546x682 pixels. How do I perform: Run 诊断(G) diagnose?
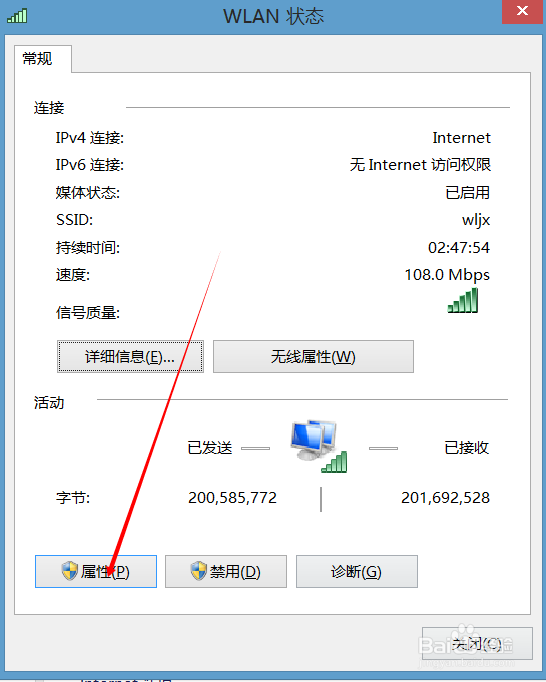[x=357, y=572]
